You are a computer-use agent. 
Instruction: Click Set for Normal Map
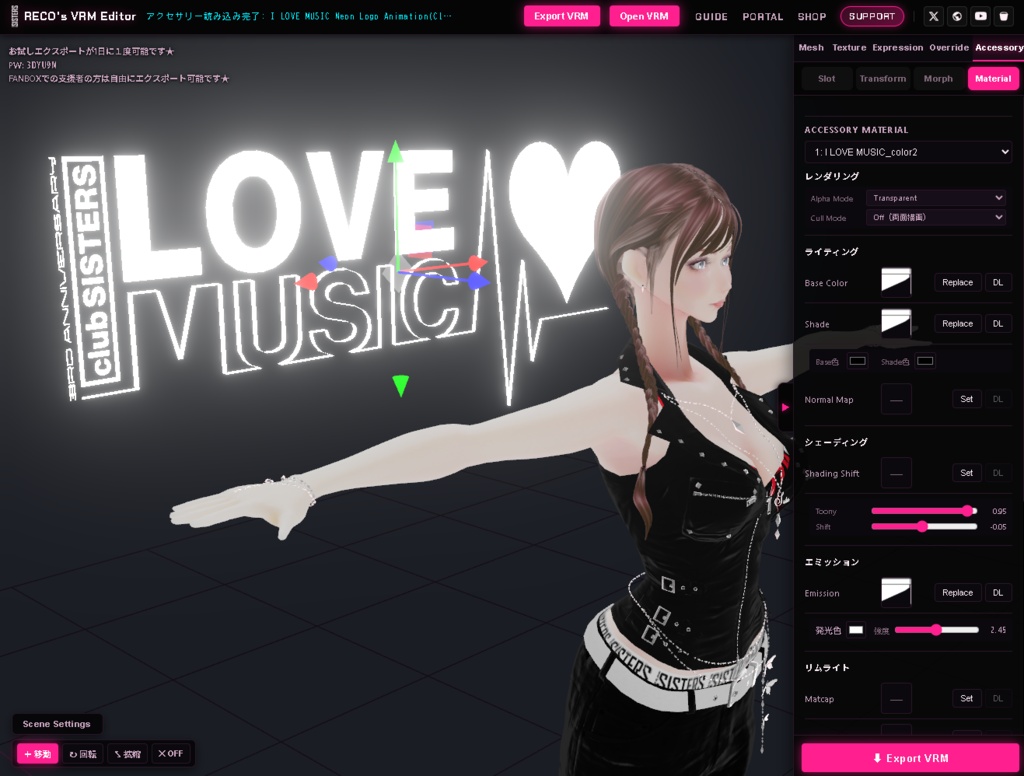(967, 399)
